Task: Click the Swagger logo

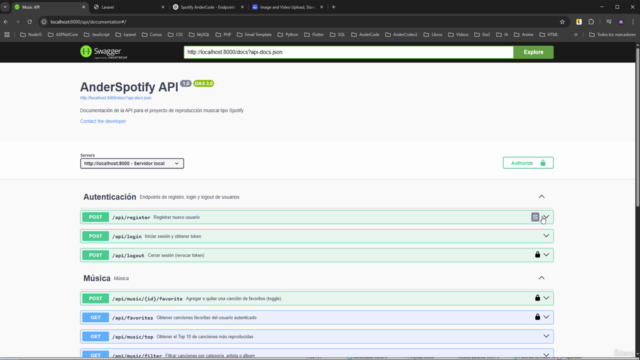Action: (104, 52)
